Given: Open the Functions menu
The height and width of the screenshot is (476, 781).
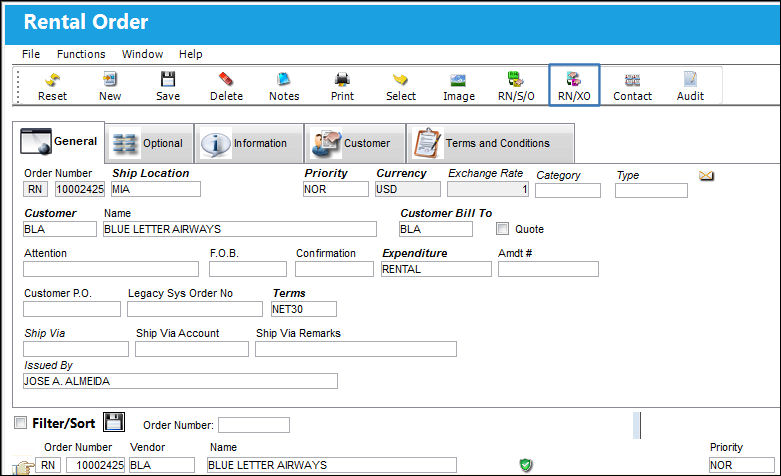Looking at the screenshot, I should point(81,54).
